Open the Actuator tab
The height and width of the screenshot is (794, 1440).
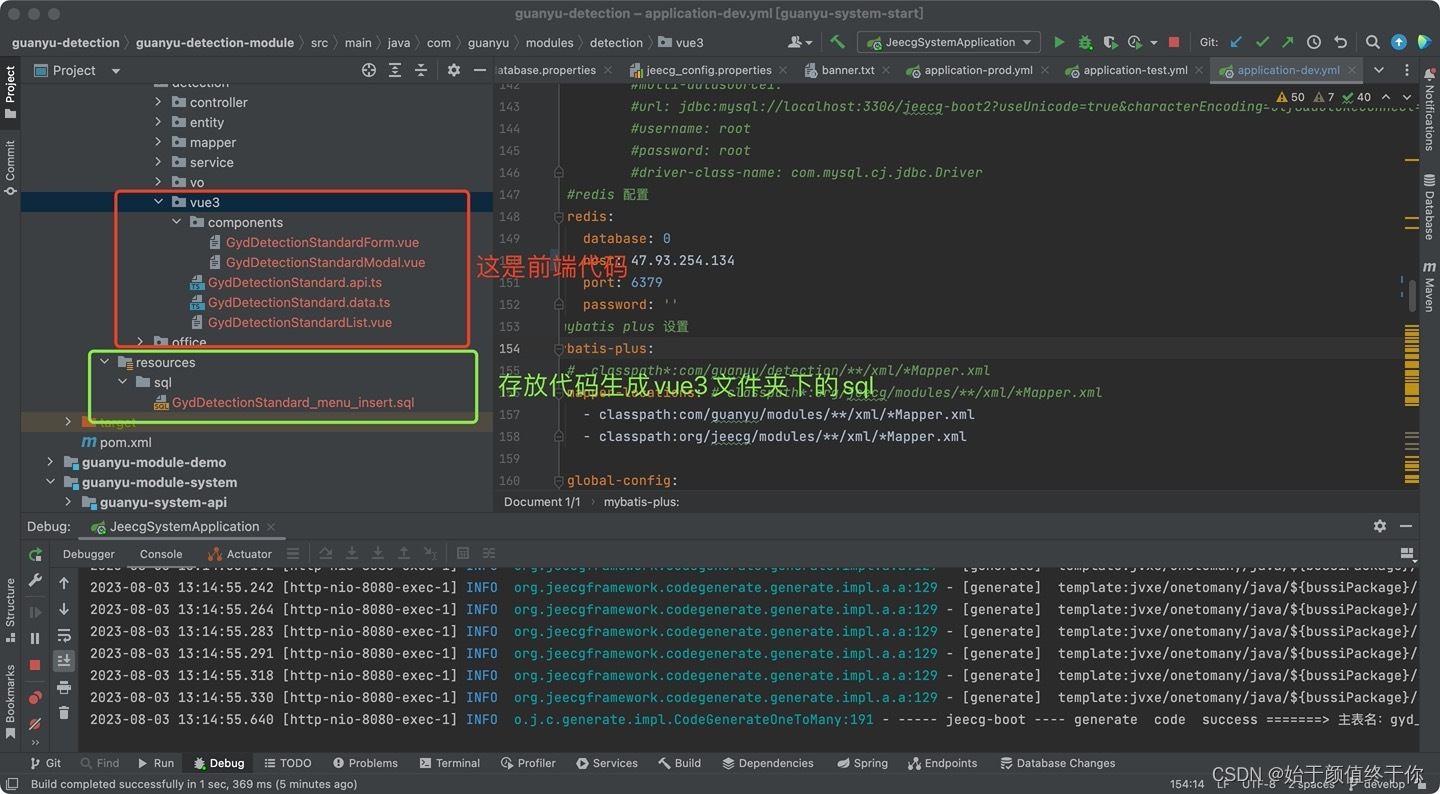(240, 554)
